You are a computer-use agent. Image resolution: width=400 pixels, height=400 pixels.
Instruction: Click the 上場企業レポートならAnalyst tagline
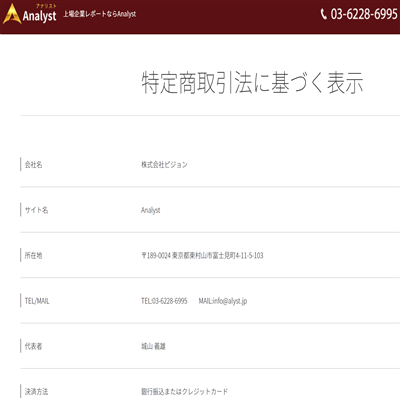pos(100,14)
